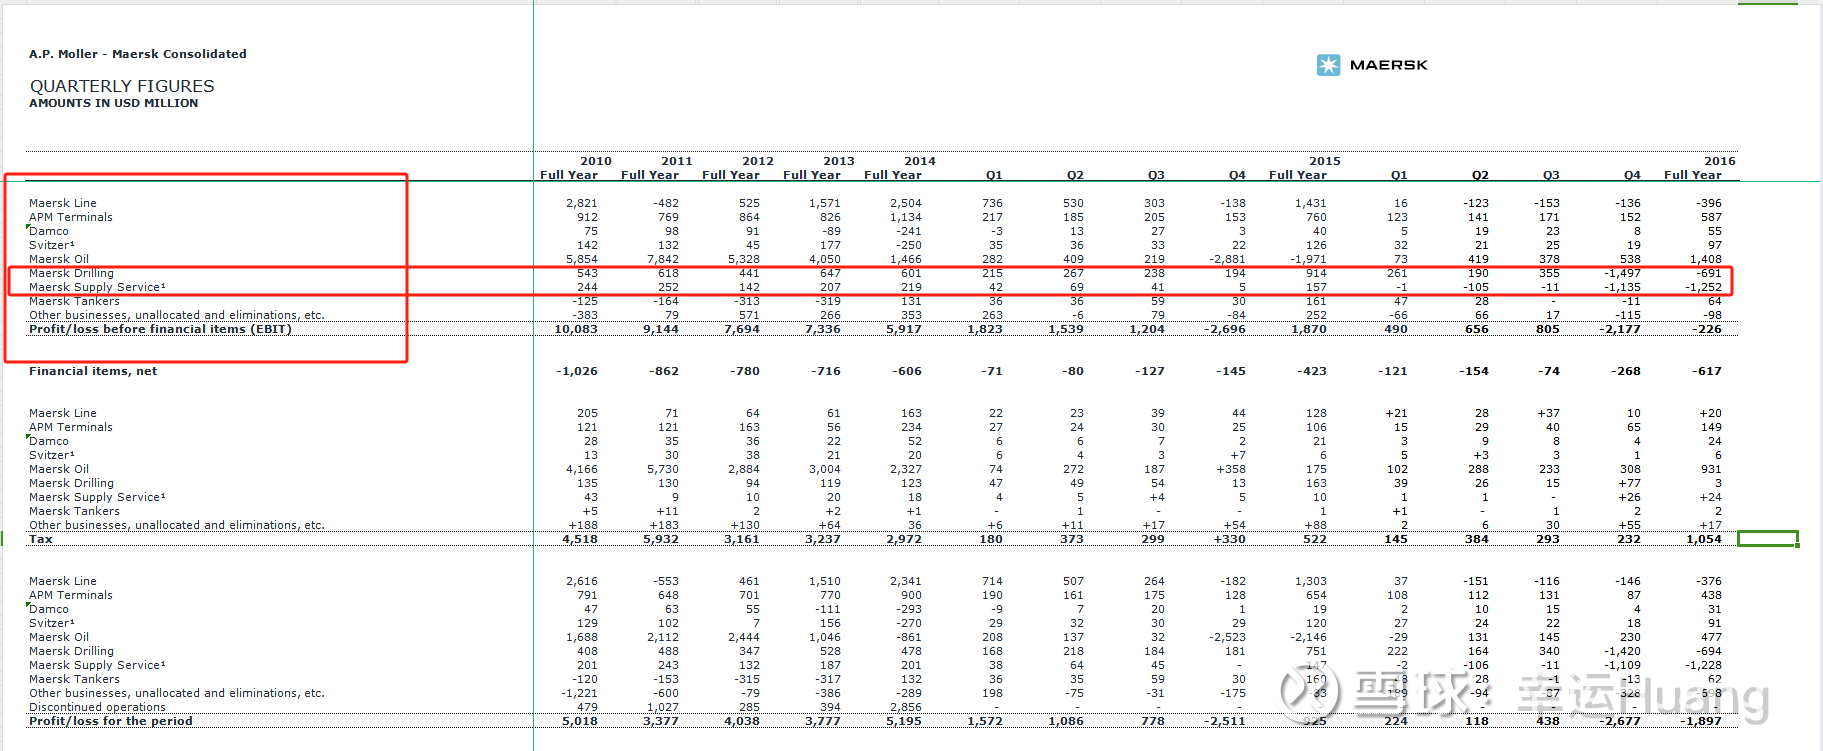Select the period profit 2011 value 3,377
The width and height of the screenshot is (1823, 751).
(660, 721)
